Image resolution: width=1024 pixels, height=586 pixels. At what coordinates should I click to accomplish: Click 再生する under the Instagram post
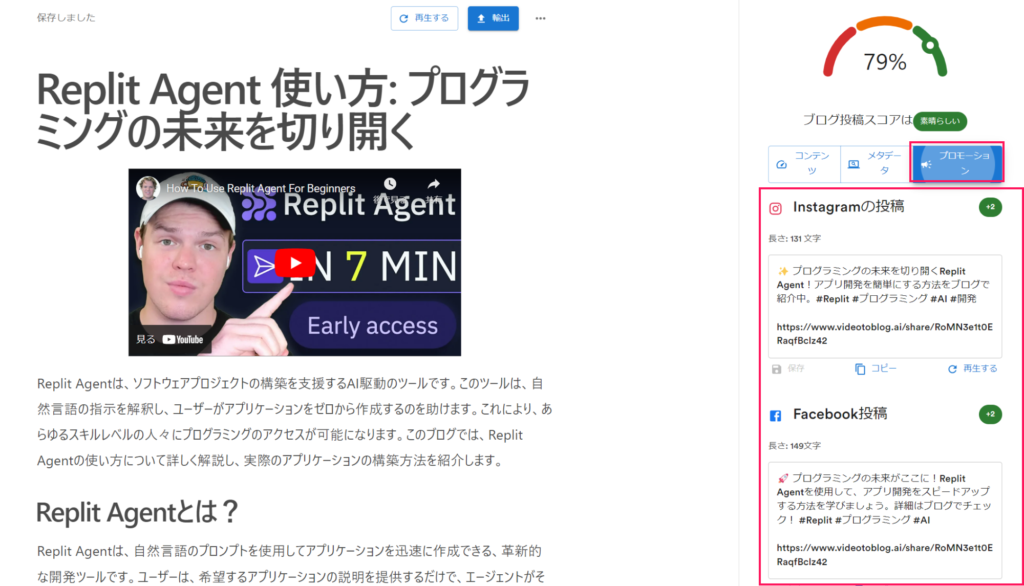click(972, 369)
